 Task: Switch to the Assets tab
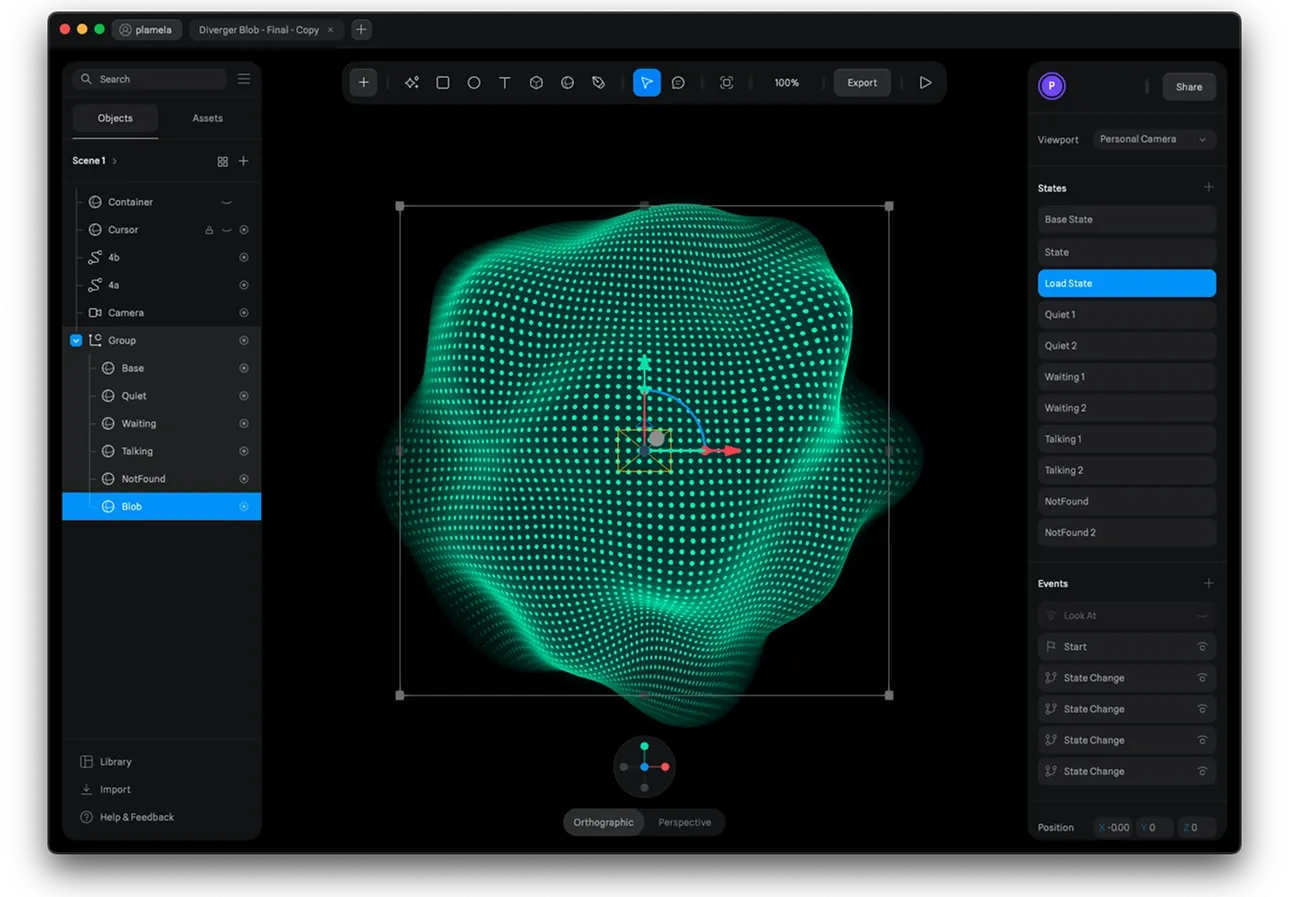(207, 118)
